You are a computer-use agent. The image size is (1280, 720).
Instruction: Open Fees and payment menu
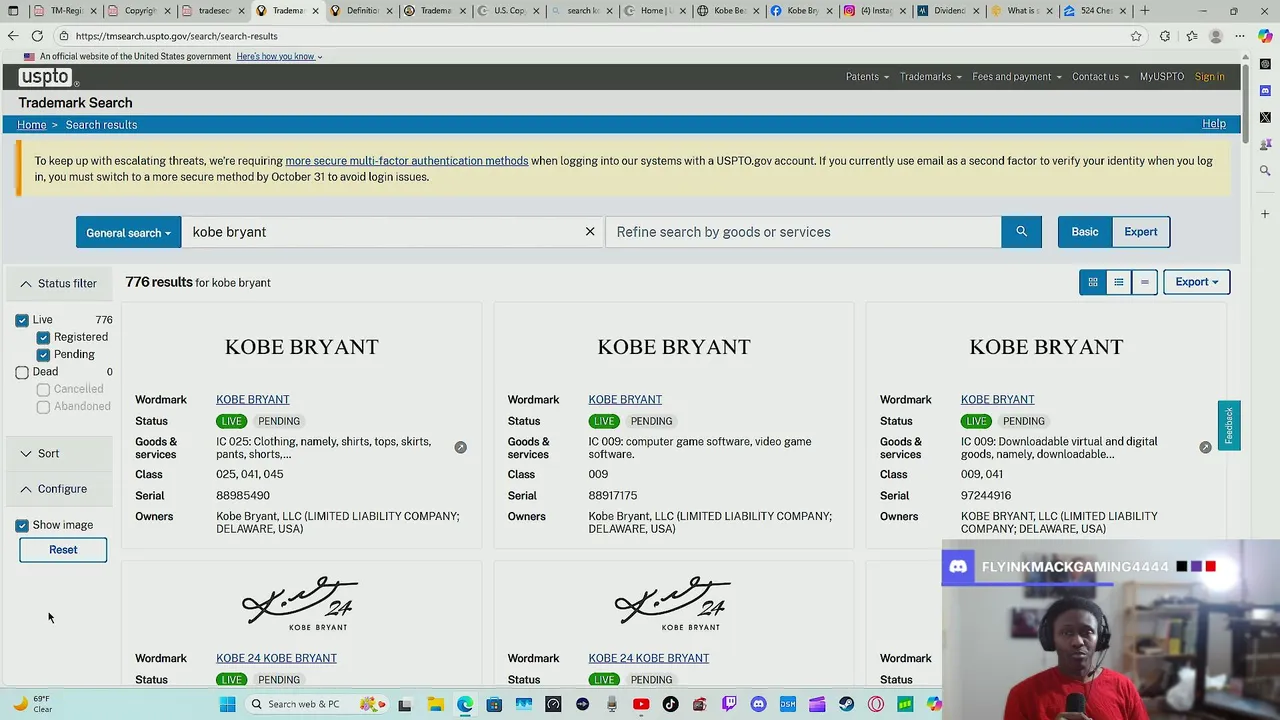pyautogui.click(x=1017, y=77)
